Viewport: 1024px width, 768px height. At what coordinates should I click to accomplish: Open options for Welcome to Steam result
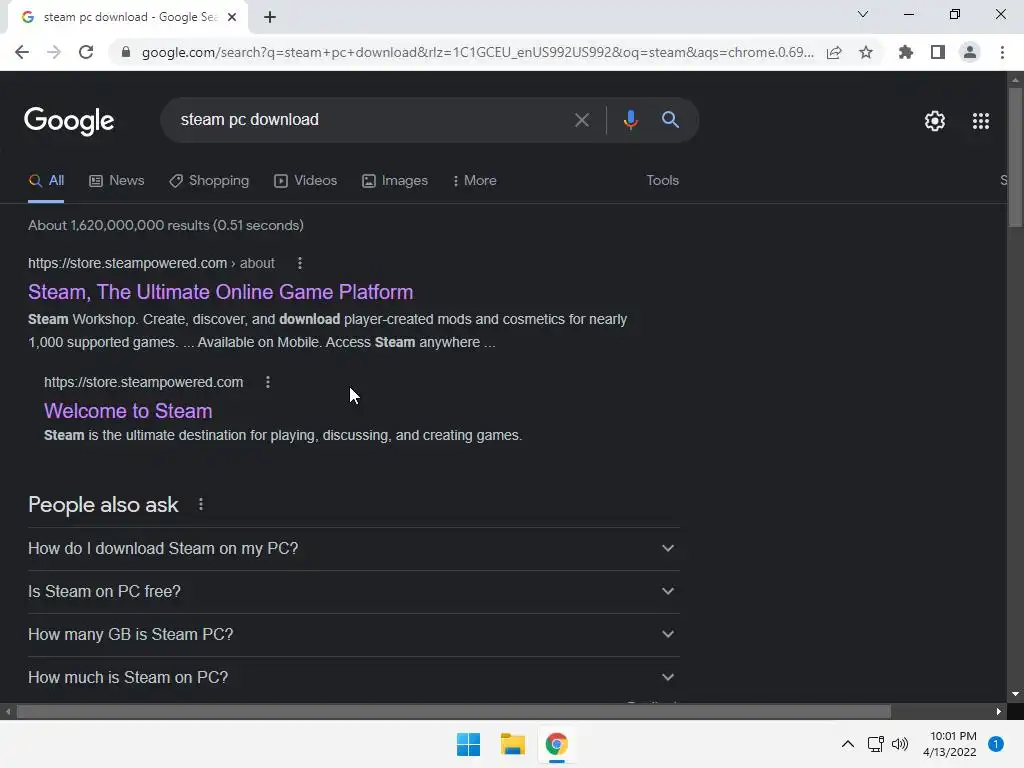pyautogui.click(x=268, y=382)
